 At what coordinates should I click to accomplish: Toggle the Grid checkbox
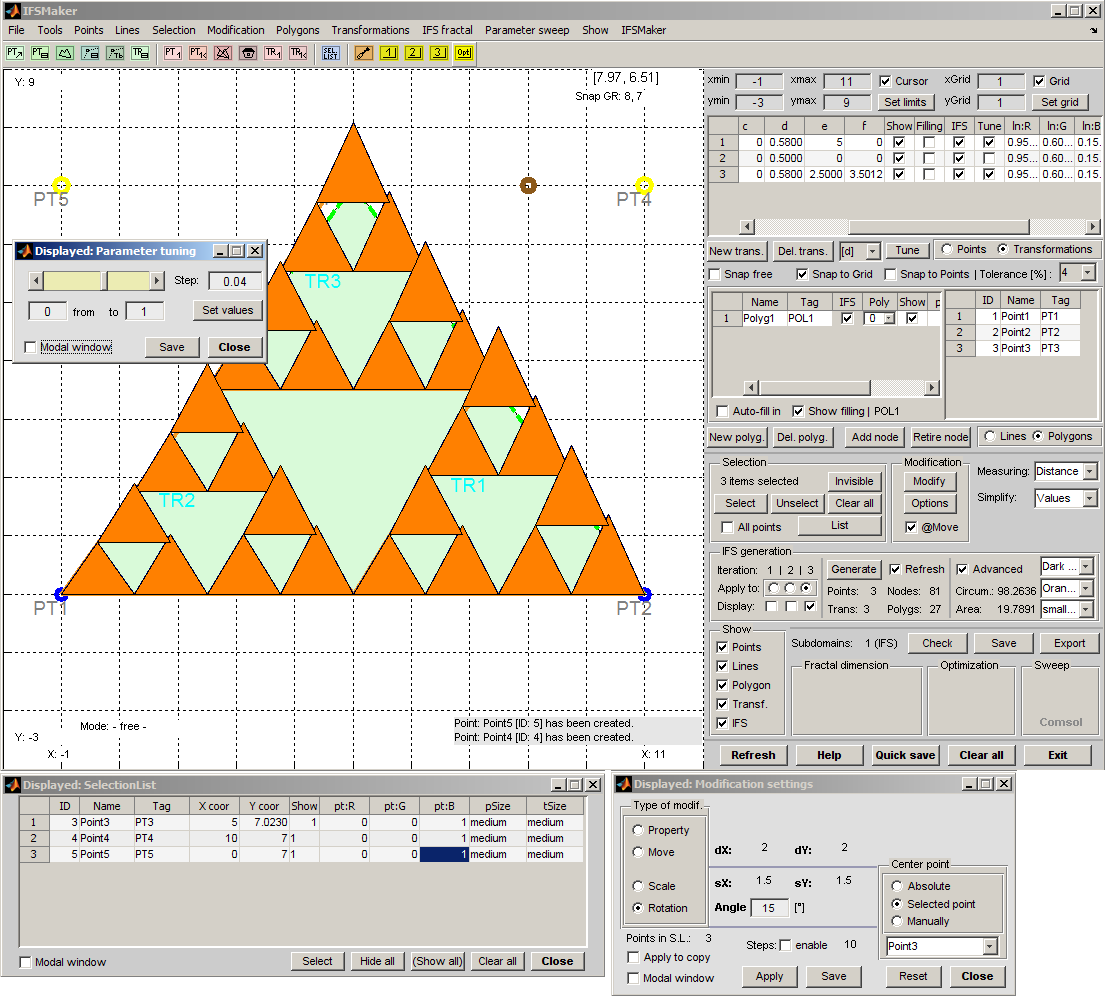[x=1039, y=81]
